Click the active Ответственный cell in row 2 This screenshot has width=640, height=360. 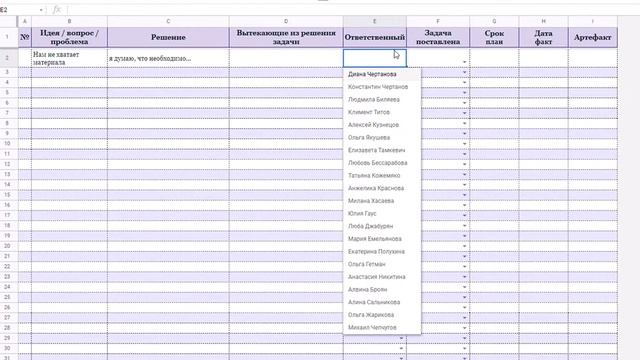click(x=375, y=58)
